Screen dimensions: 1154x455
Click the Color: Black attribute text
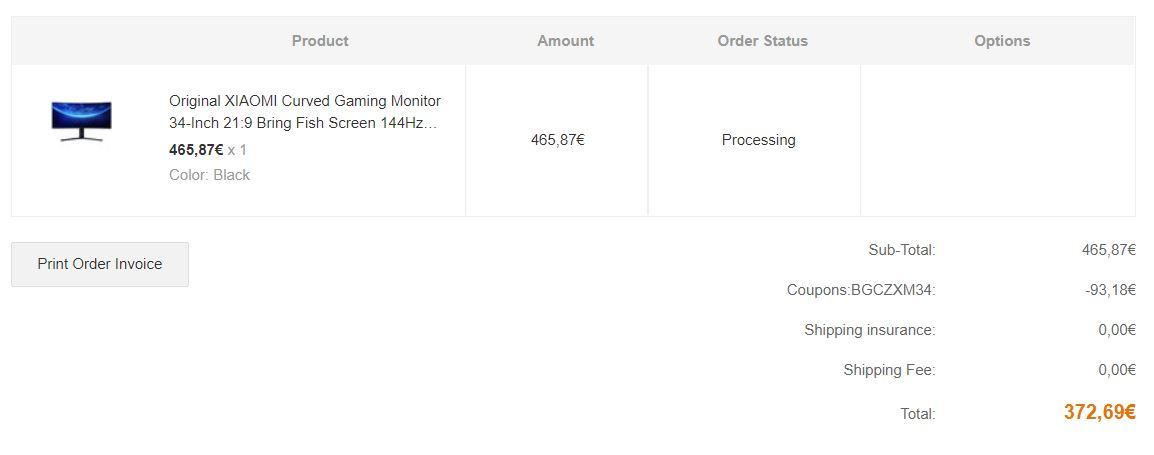tap(209, 175)
